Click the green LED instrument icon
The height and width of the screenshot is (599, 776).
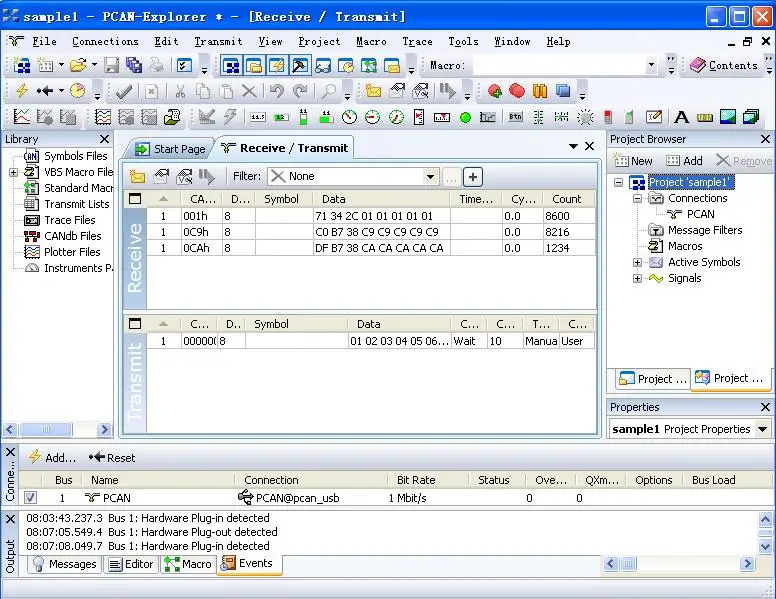click(465, 117)
